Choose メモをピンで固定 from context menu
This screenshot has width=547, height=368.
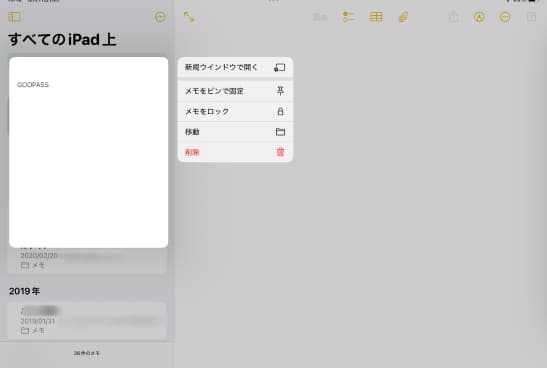235,91
